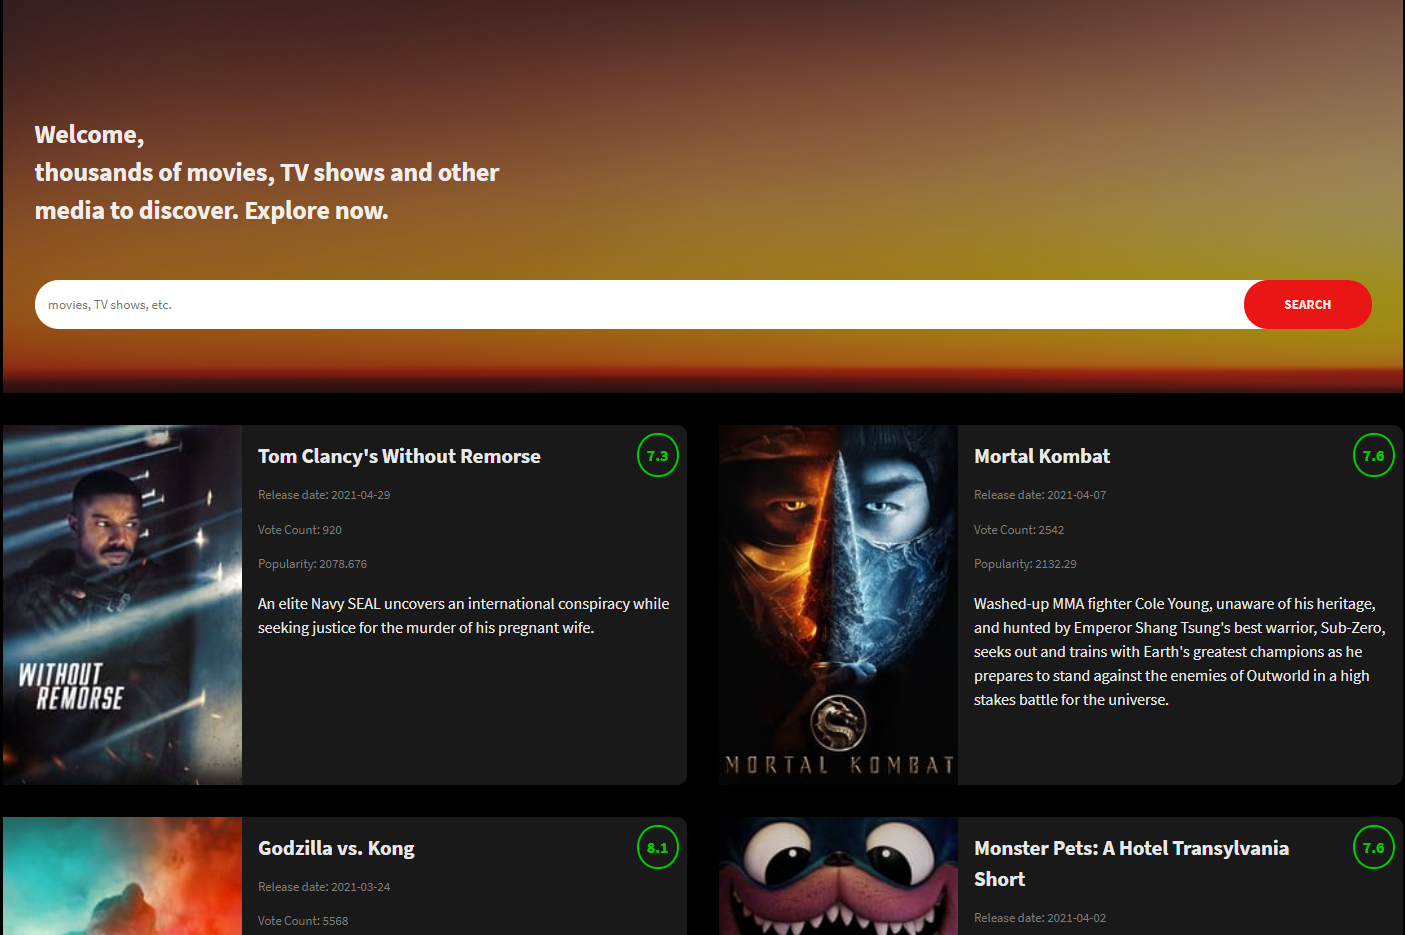Click the Mortal Kombat Cole Young synopsis

(1180, 652)
